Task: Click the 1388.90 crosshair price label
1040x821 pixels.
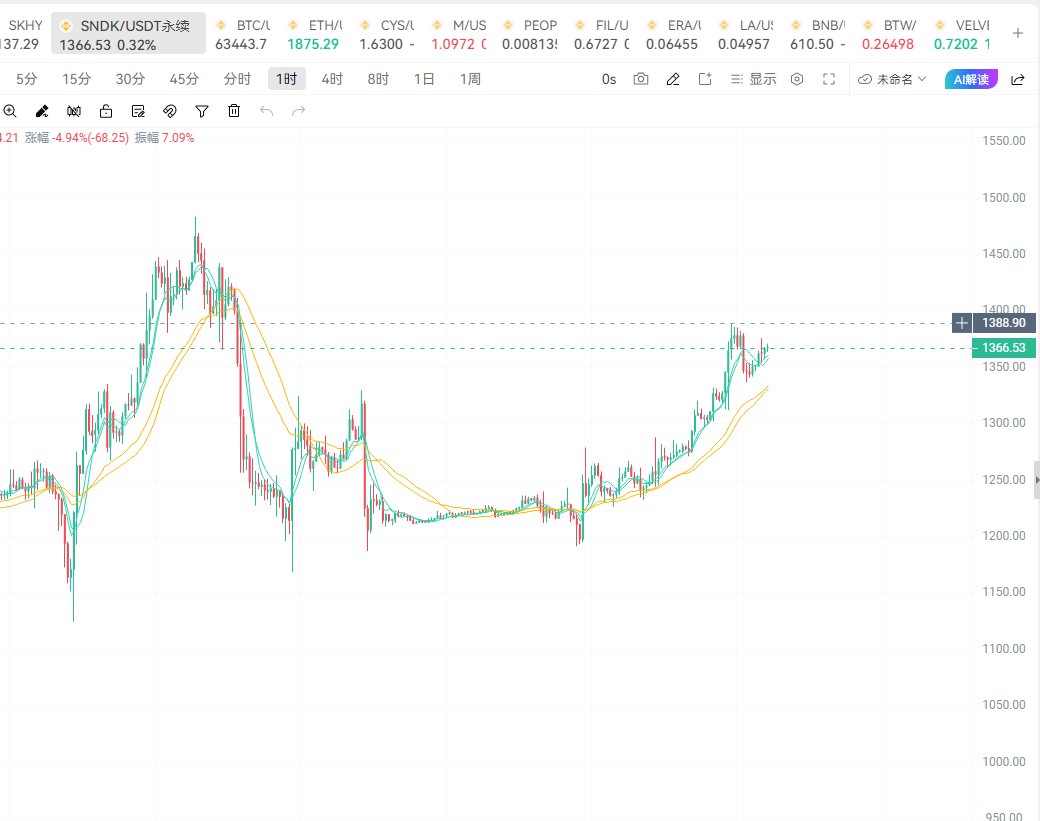Action: point(1004,323)
